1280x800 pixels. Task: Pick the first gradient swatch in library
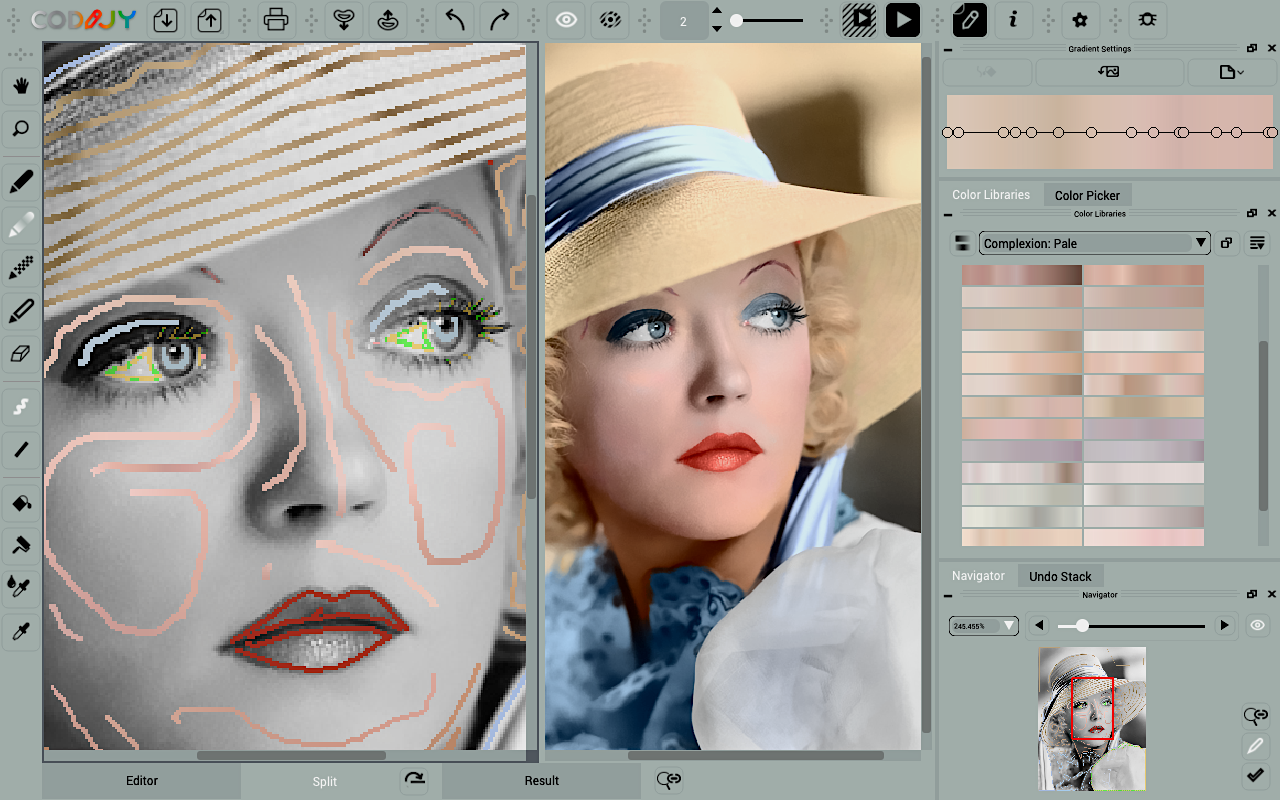pos(1021,275)
